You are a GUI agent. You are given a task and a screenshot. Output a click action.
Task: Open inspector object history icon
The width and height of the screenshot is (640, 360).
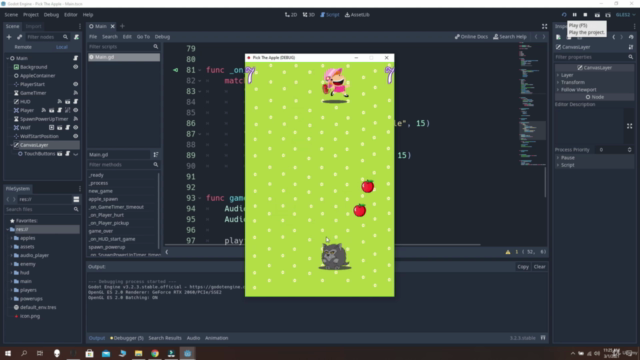point(631,37)
